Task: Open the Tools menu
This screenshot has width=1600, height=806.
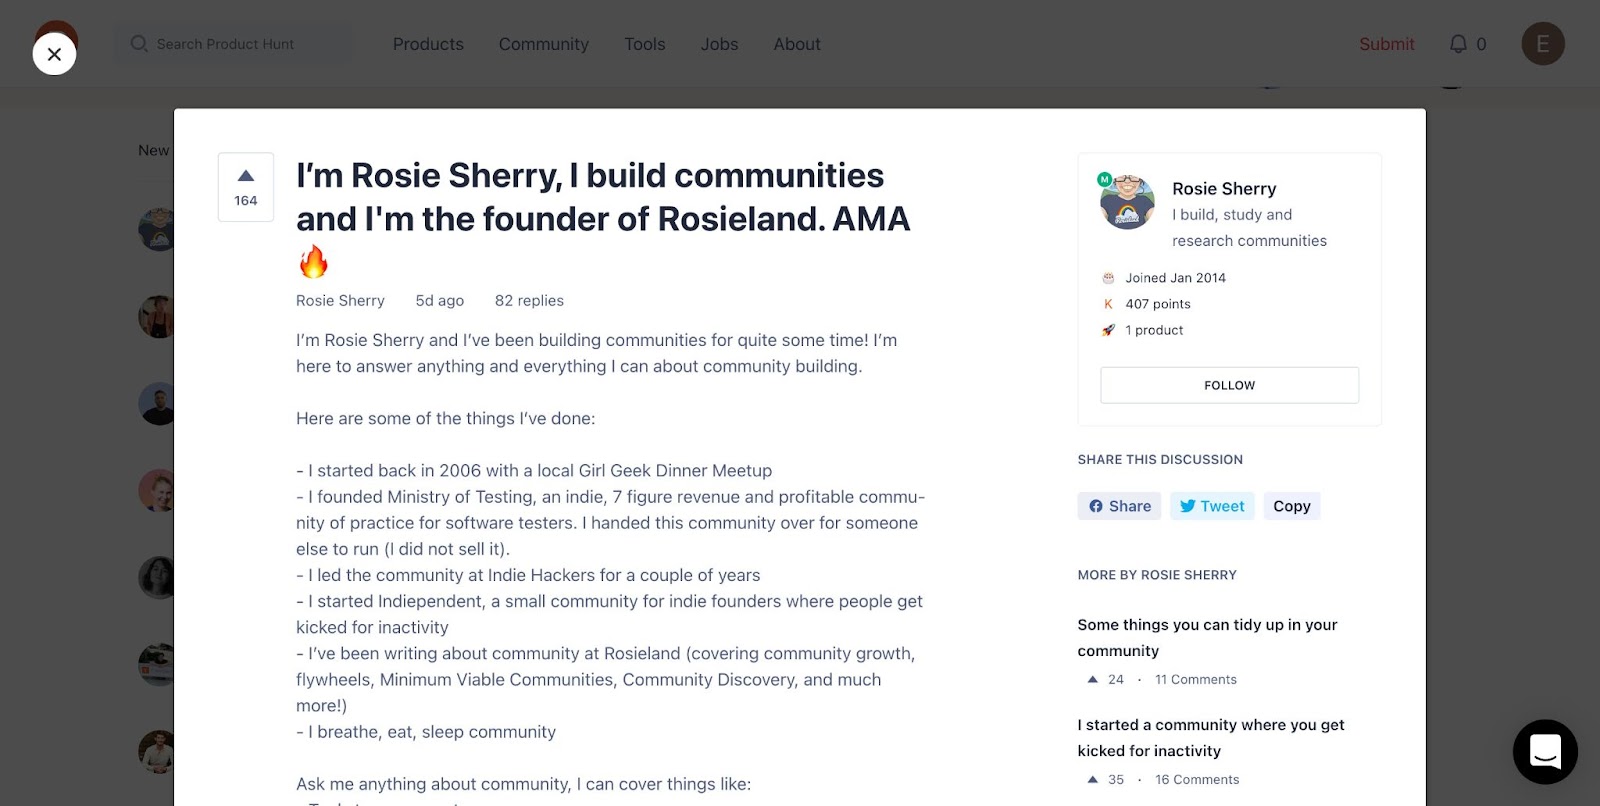Action: pos(645,44)
